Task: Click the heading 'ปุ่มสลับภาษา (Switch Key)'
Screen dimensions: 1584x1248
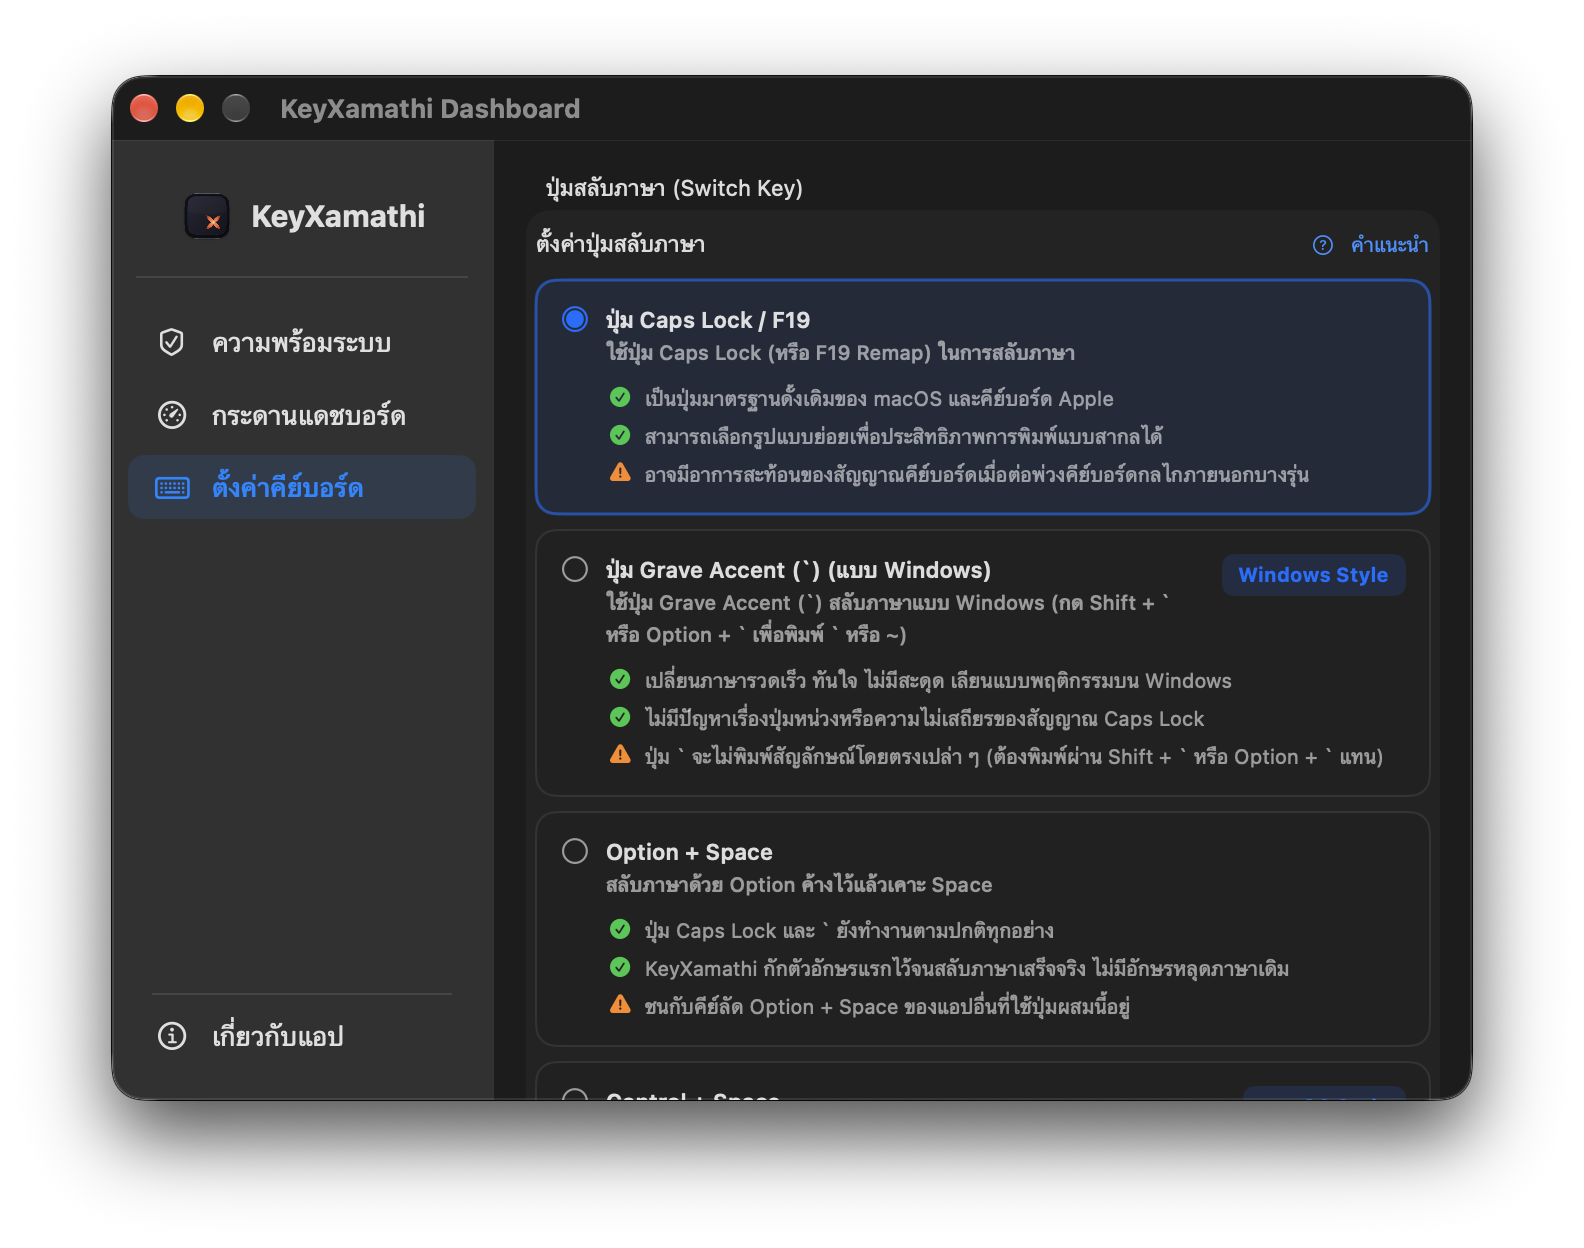Action: click(x=674, y=188)
